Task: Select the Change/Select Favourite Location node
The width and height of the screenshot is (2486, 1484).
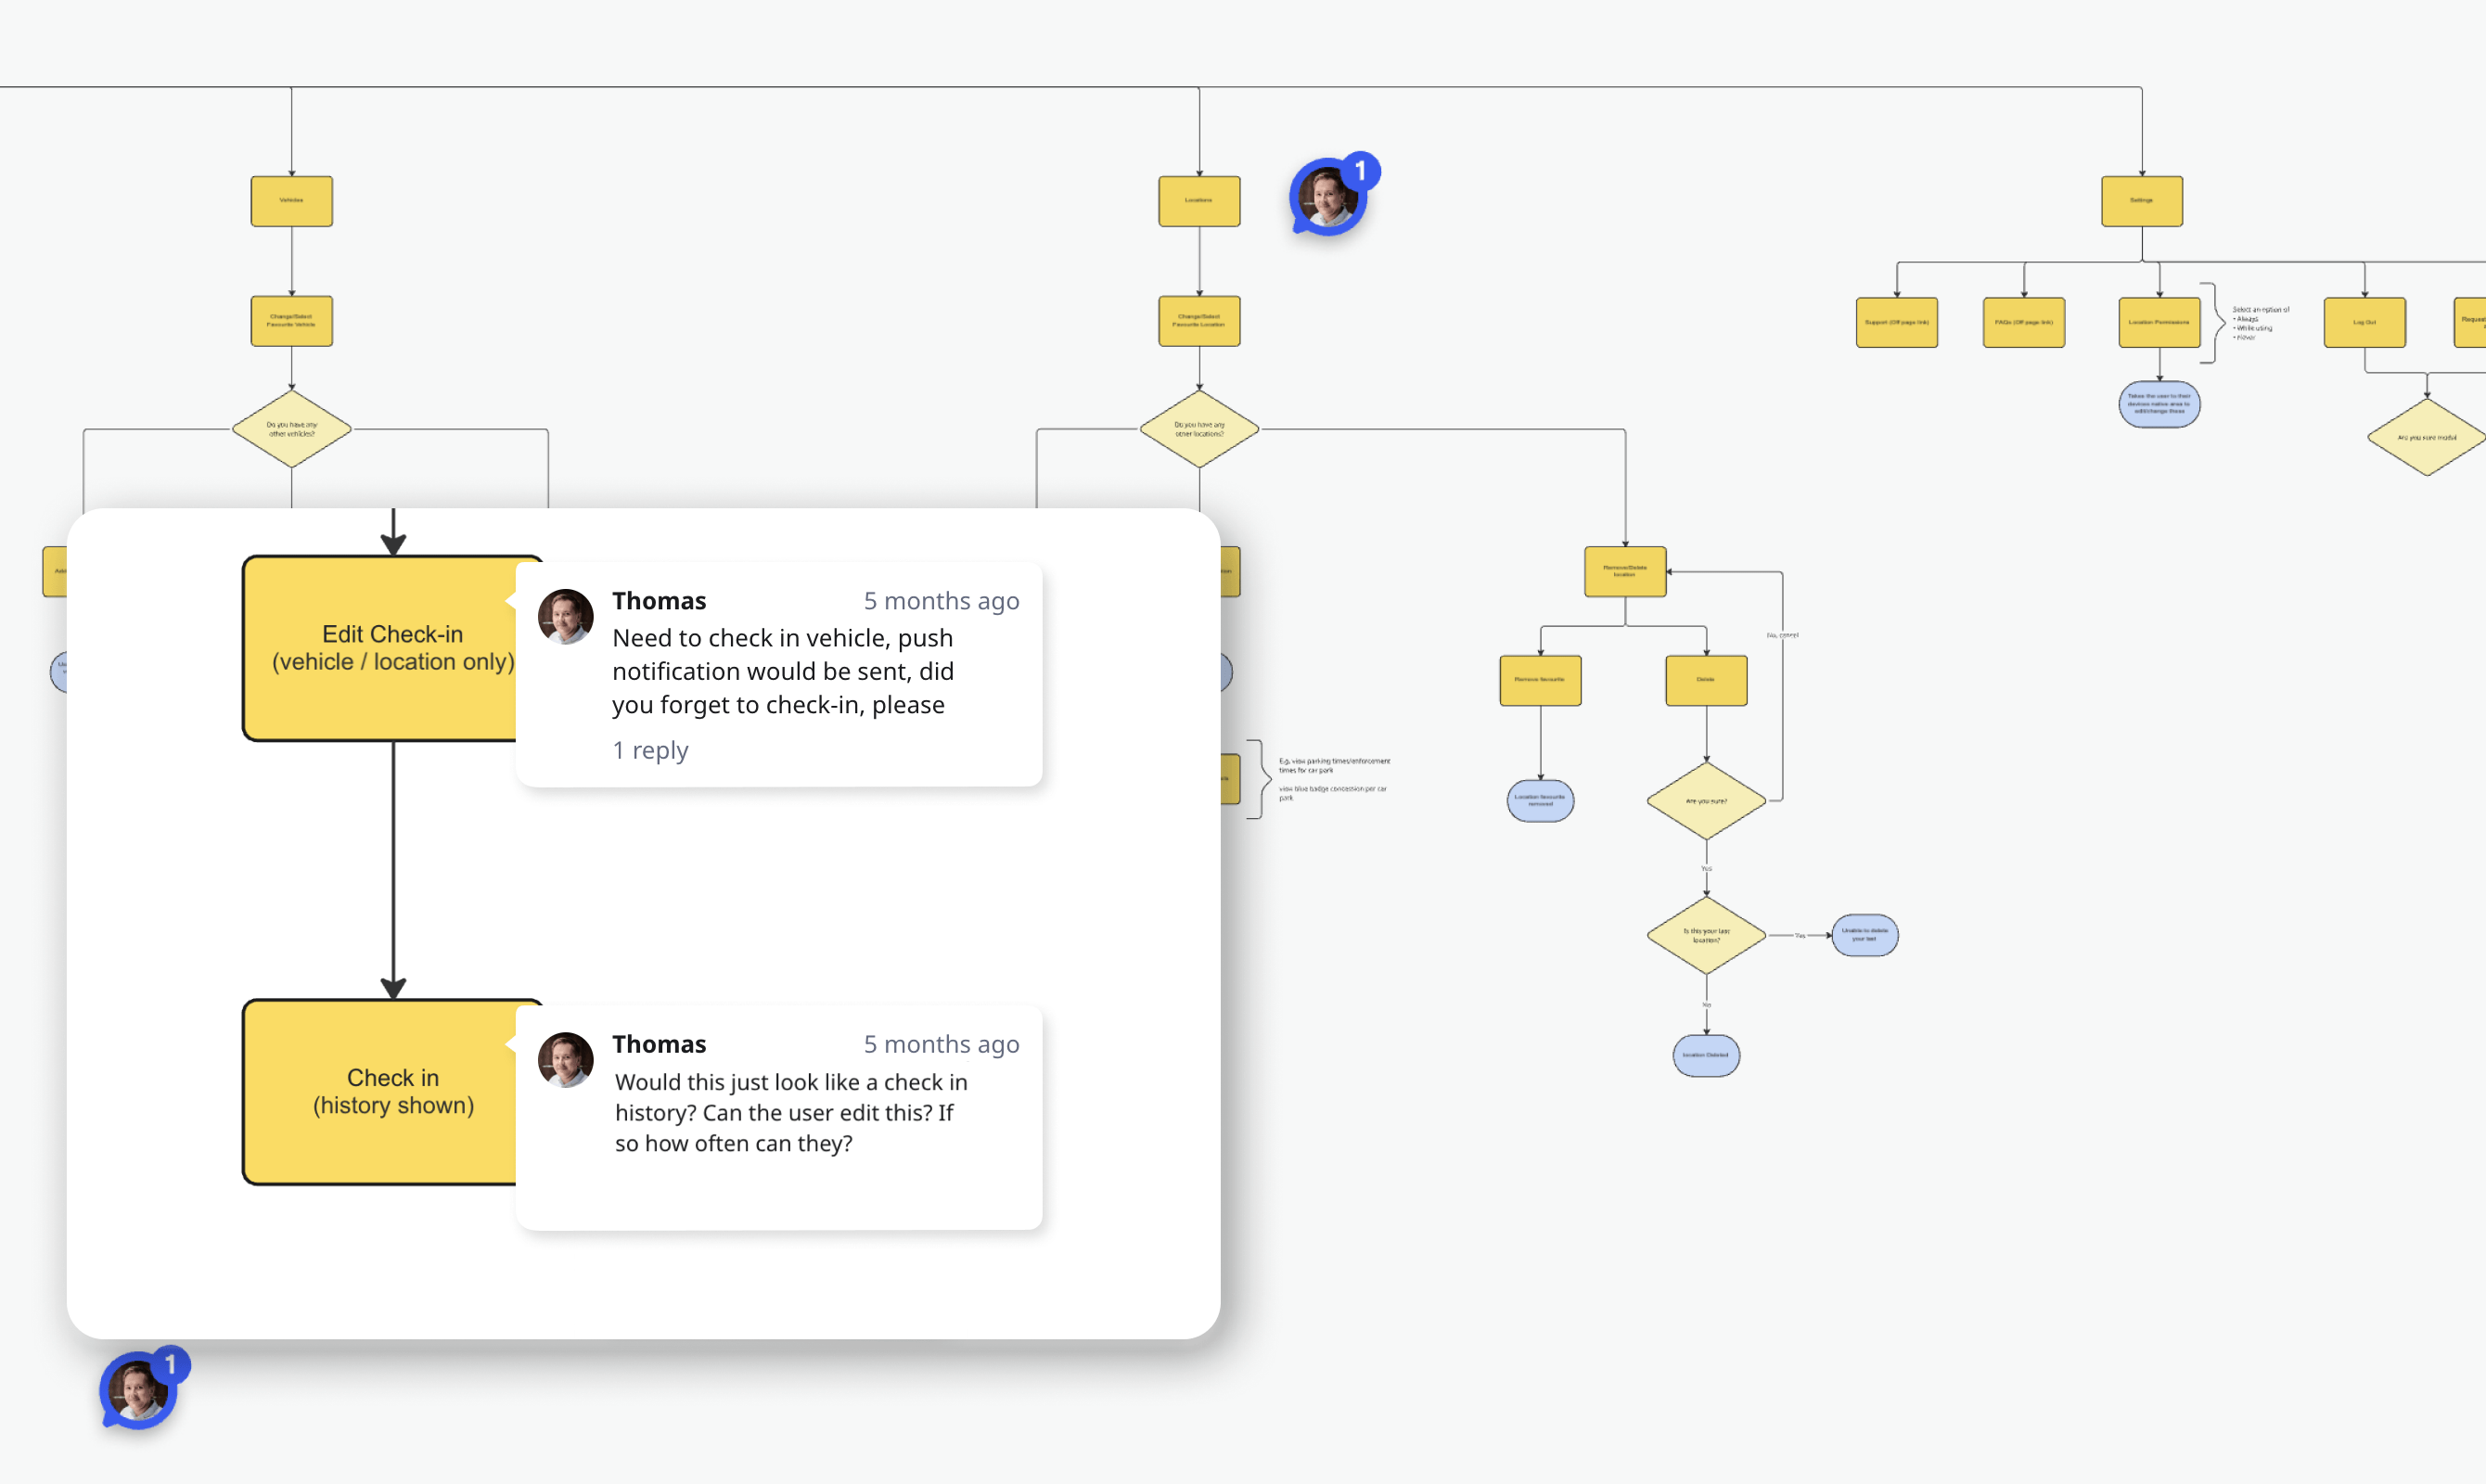Action: pos(1199,321)
